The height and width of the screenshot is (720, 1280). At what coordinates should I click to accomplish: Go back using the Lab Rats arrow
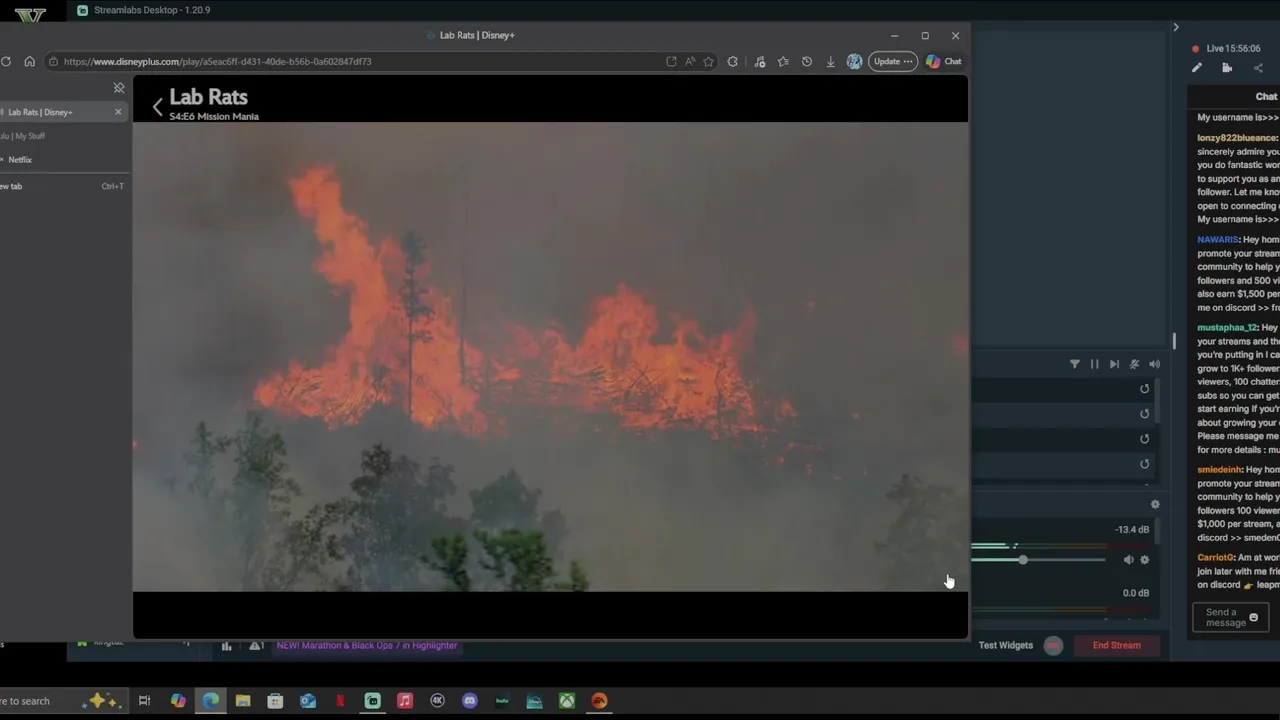tap(157, 106)
